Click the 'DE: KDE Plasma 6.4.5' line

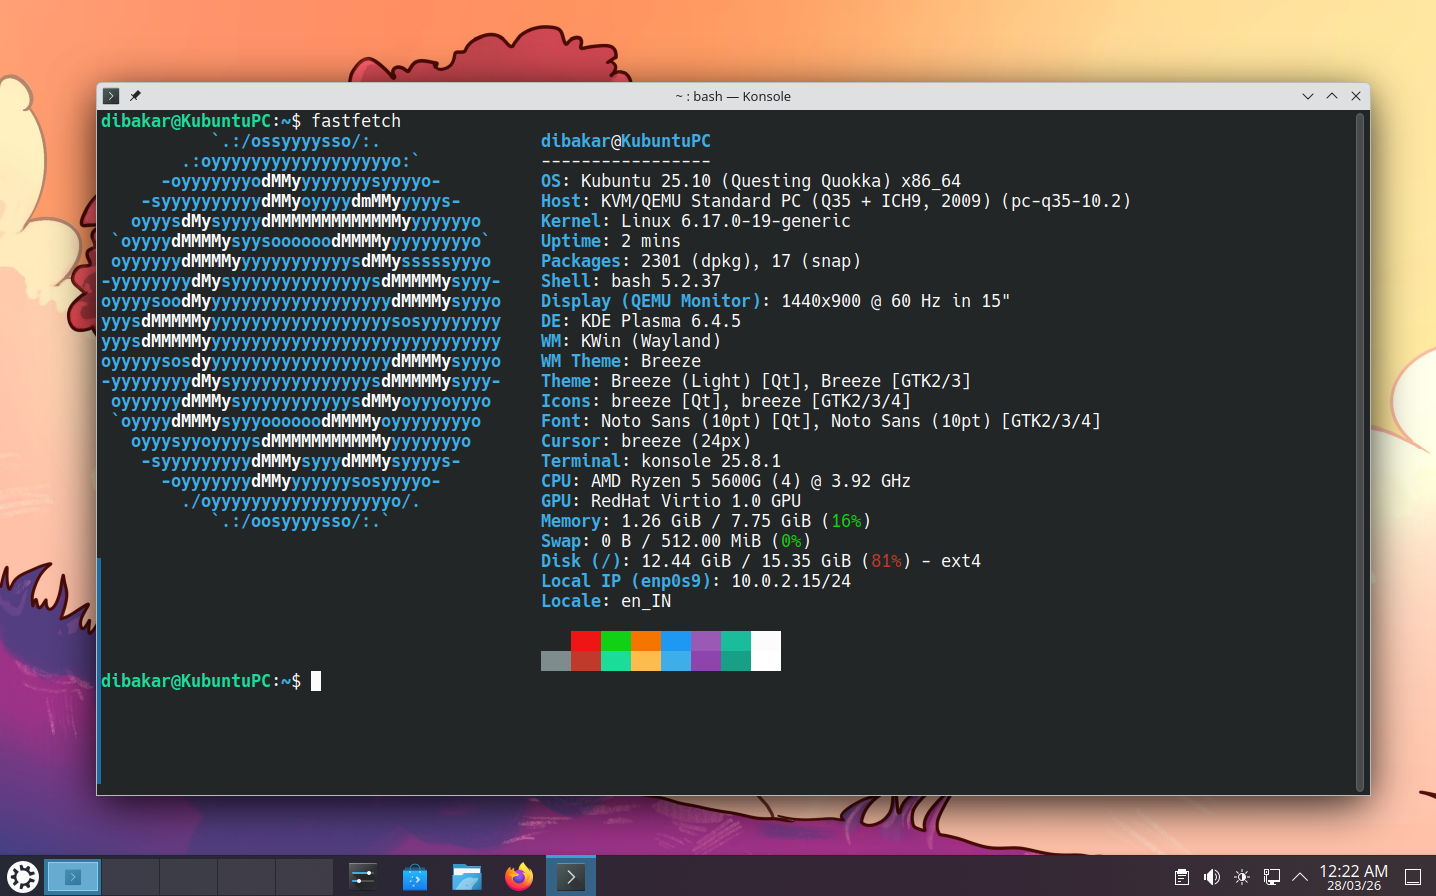click(x=641, y=321)
